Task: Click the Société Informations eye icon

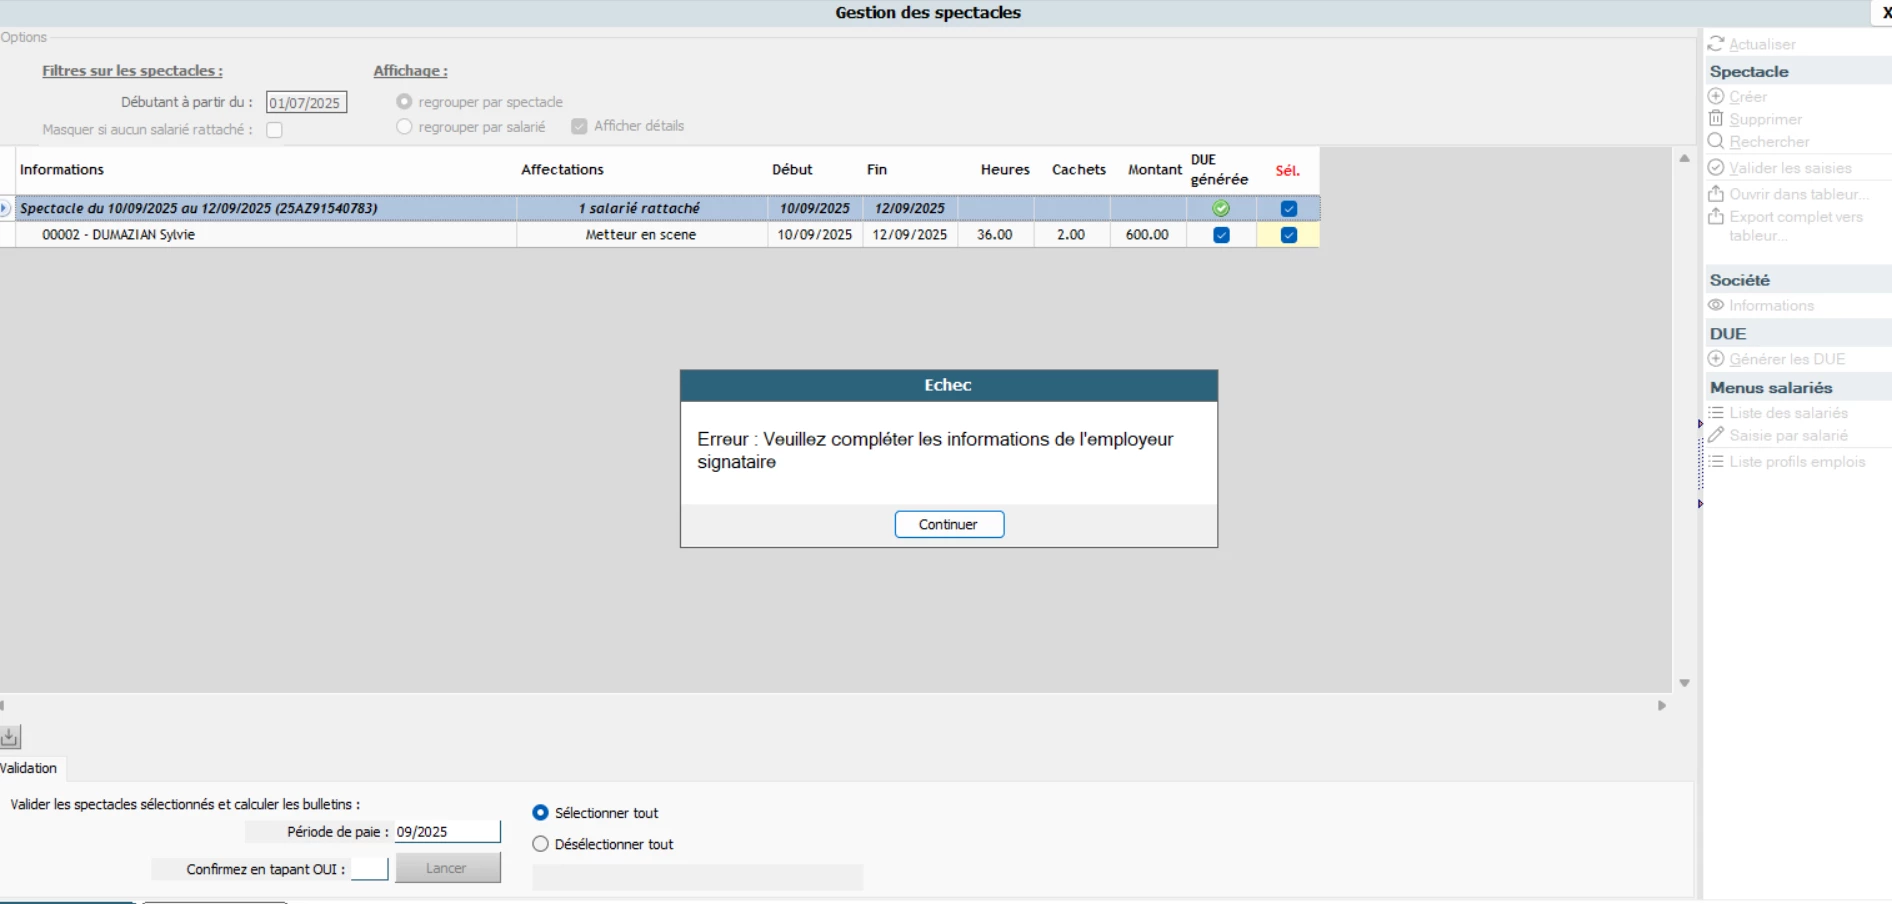Action: (1716, 305)
